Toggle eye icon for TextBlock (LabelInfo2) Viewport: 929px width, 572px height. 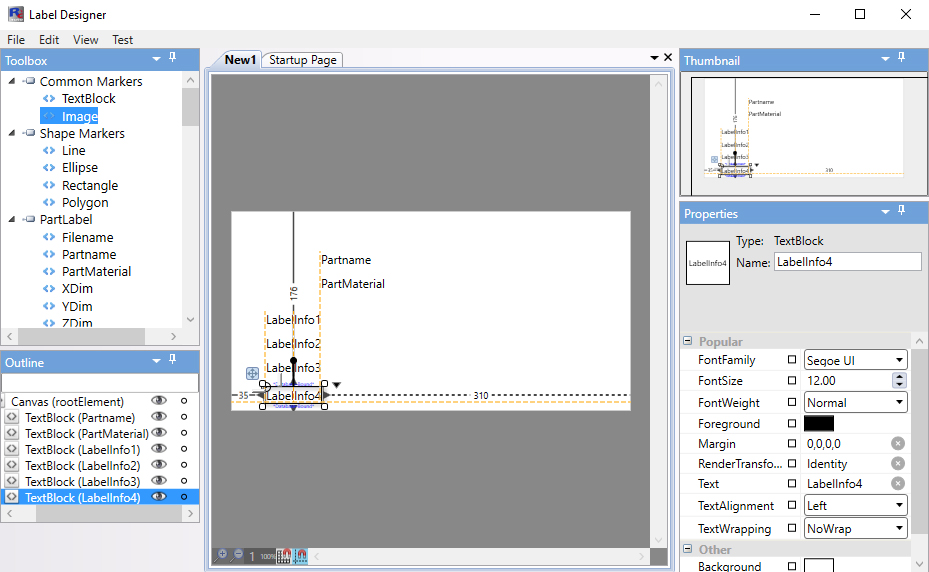(x=159, y=465)
